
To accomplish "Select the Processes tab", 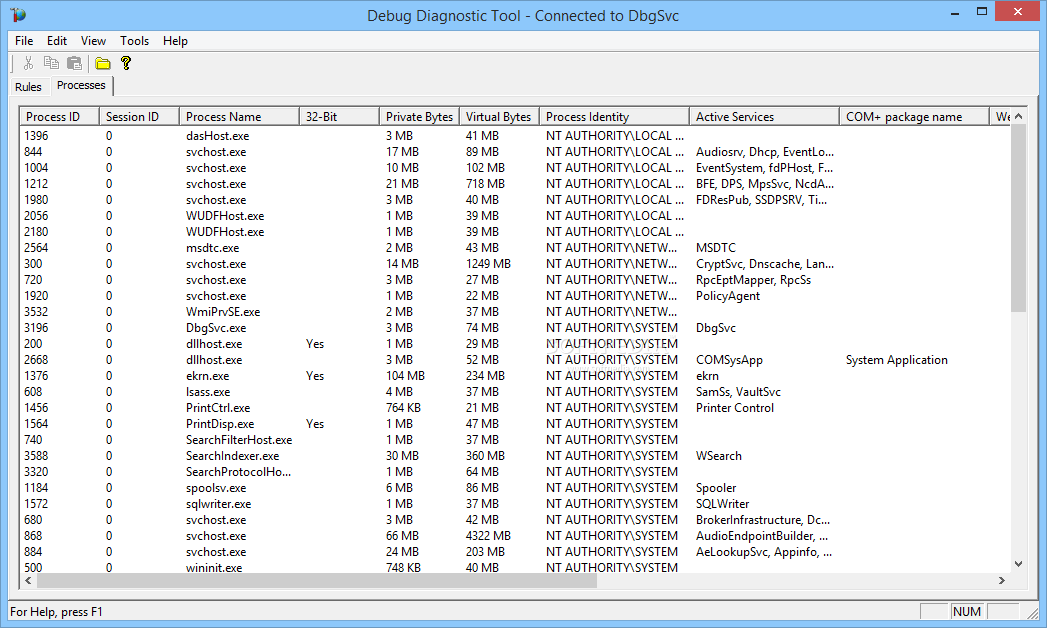I will [x=81, y=85].
